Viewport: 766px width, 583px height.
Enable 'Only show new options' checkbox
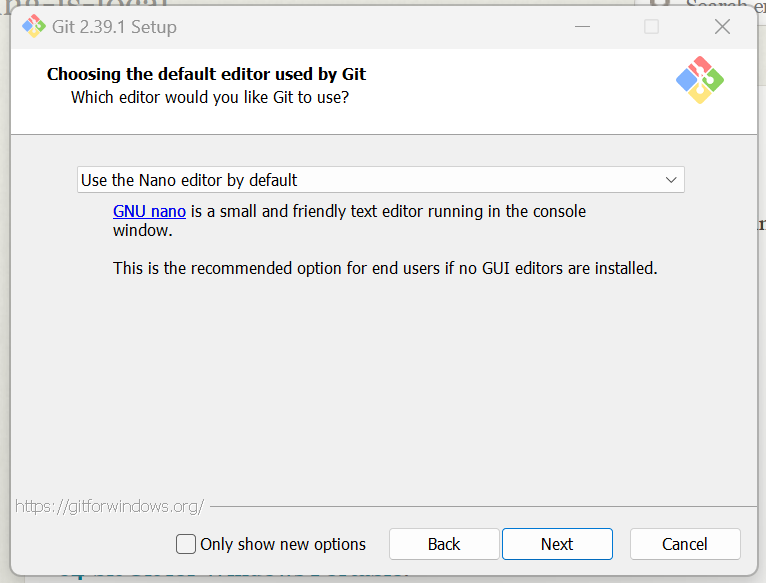coord(186,544)
